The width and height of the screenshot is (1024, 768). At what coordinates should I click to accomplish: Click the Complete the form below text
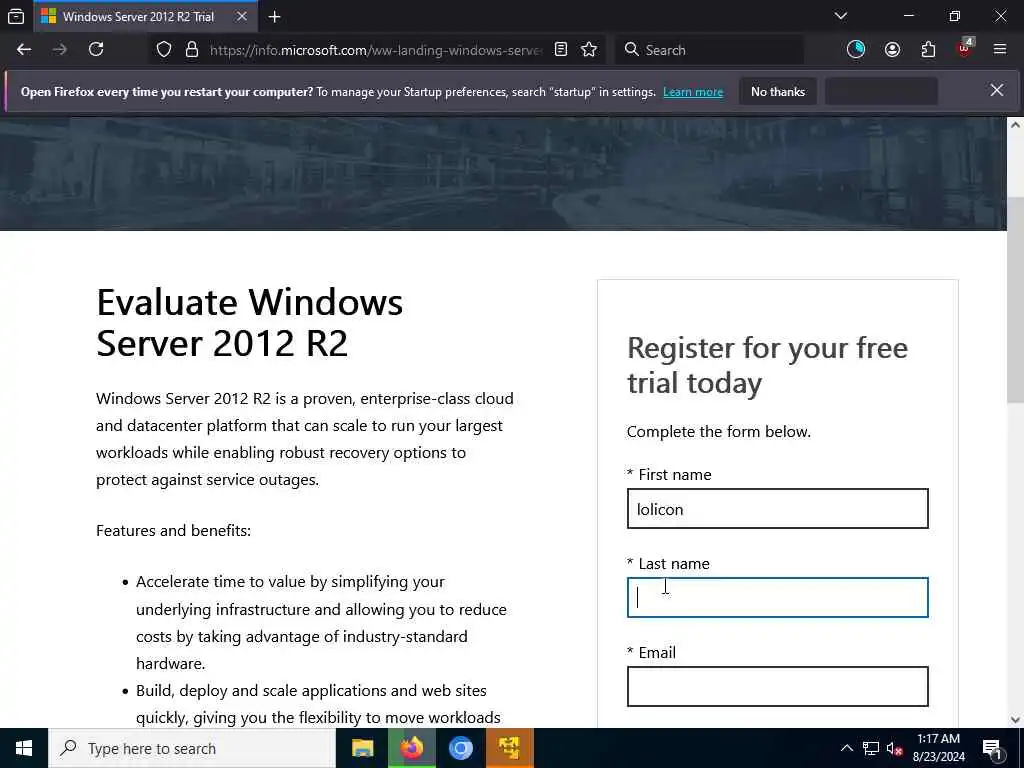718,432
